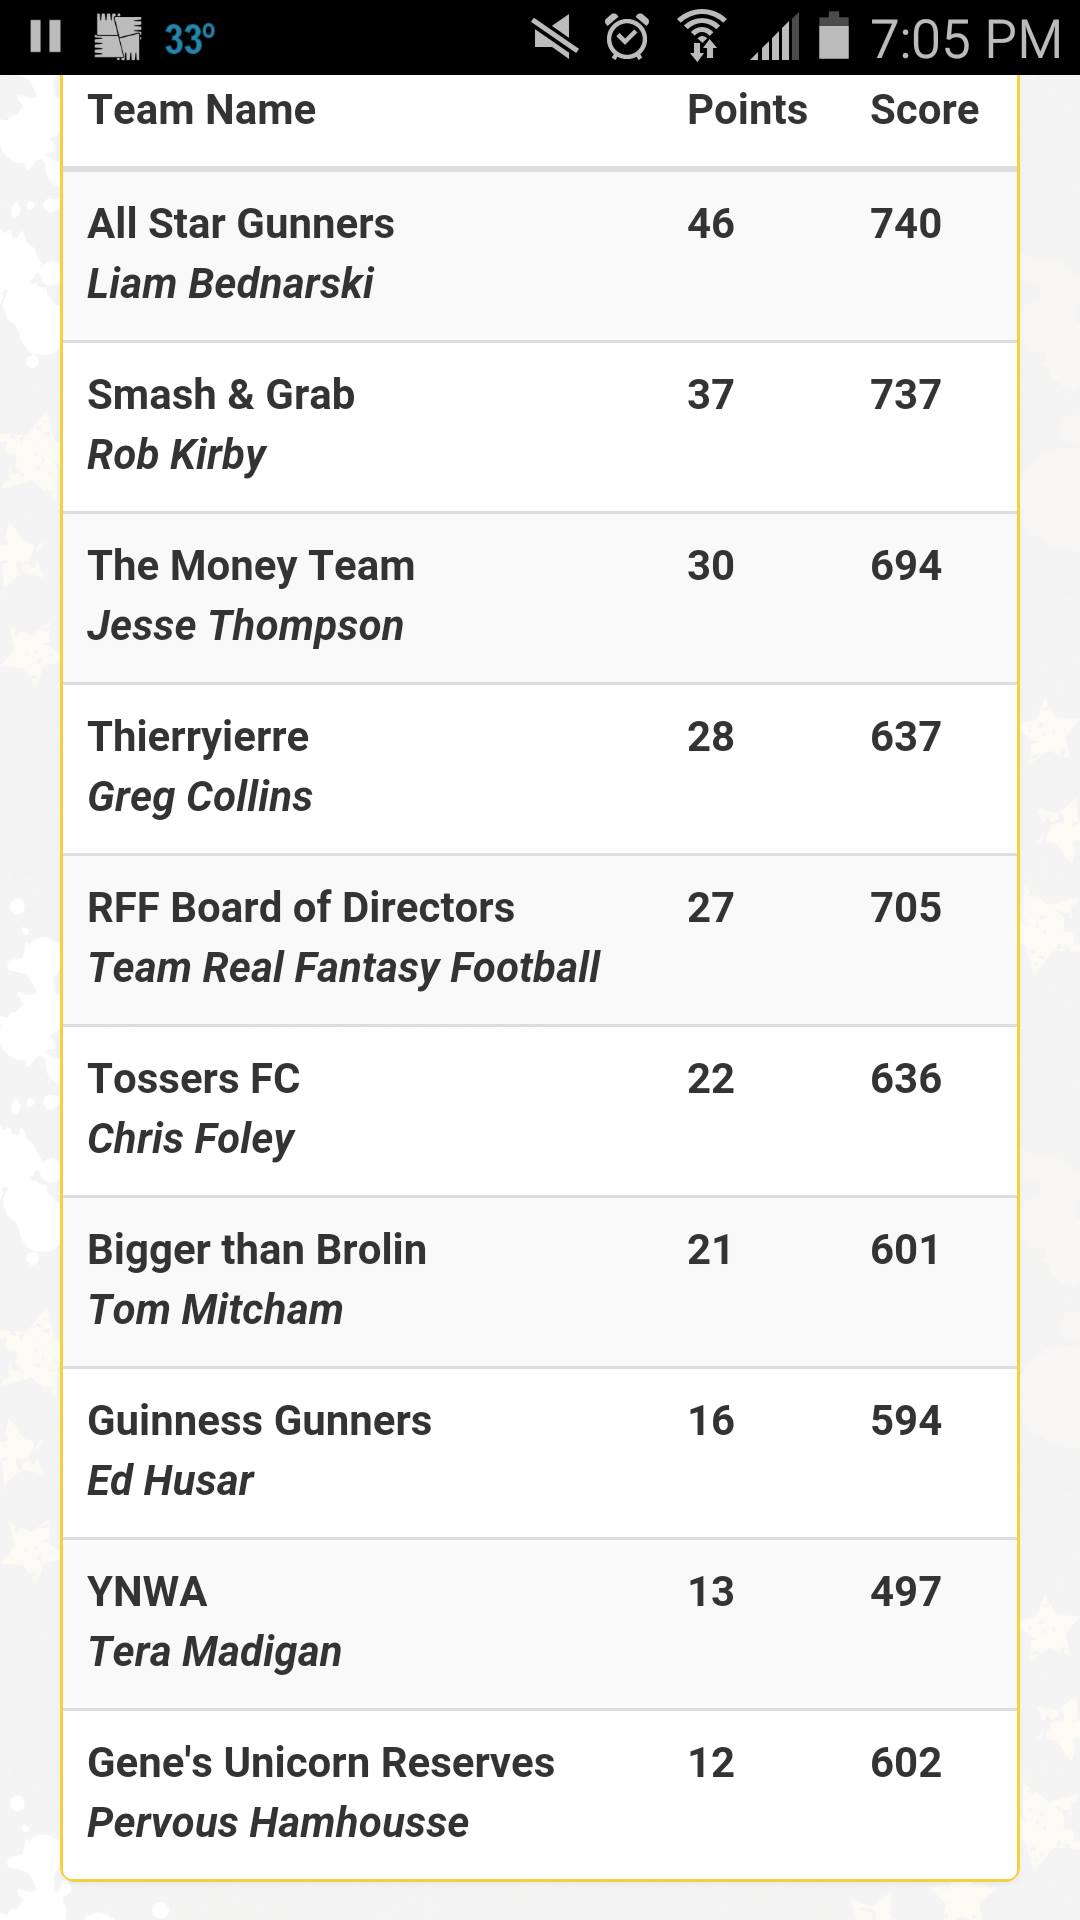Tap the pause icon in status bar
Viewport: 1080px width, 1920px height.
coord(45,38)
